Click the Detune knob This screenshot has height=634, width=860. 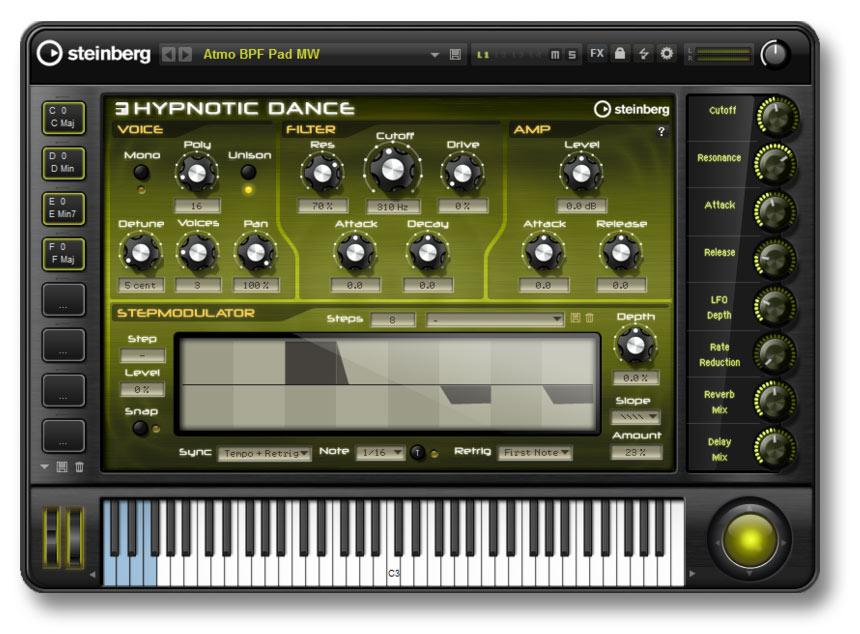[140, 252]
